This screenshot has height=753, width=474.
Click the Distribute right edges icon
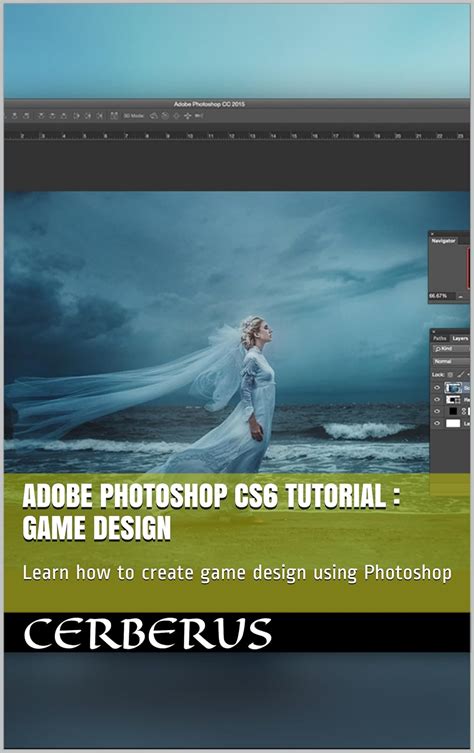point(99,116)
